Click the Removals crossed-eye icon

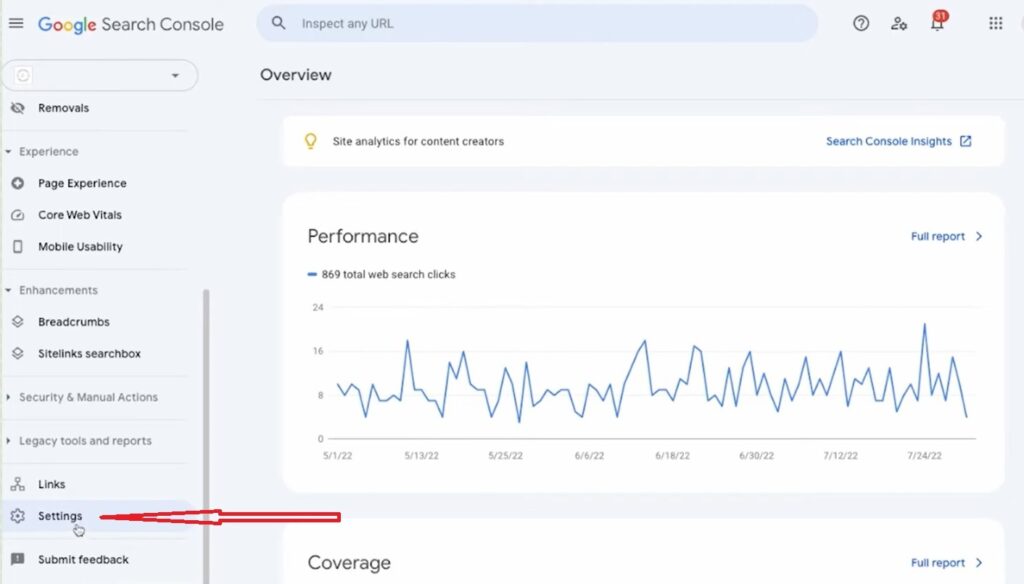point(18,108)
